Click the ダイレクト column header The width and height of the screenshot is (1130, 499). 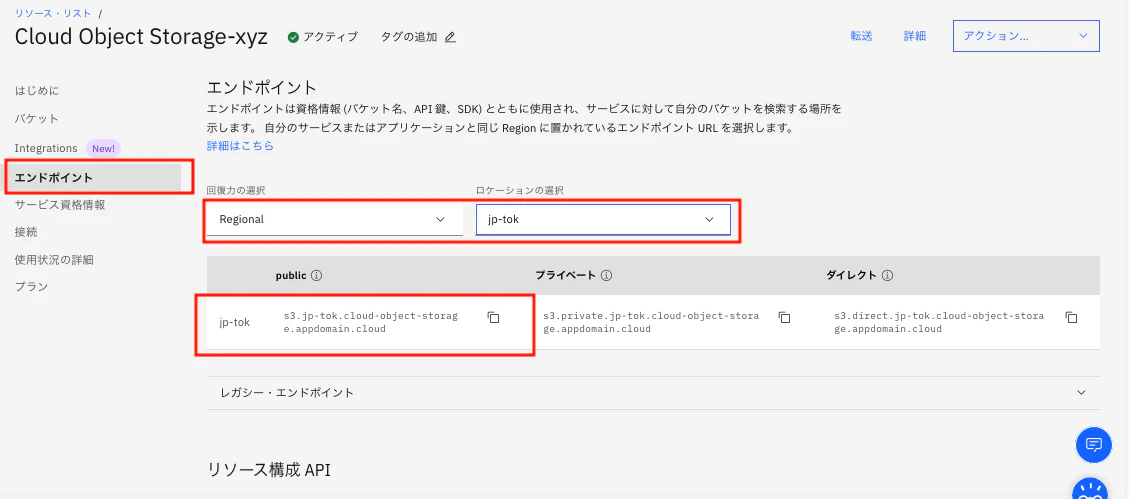click(851, 275)
